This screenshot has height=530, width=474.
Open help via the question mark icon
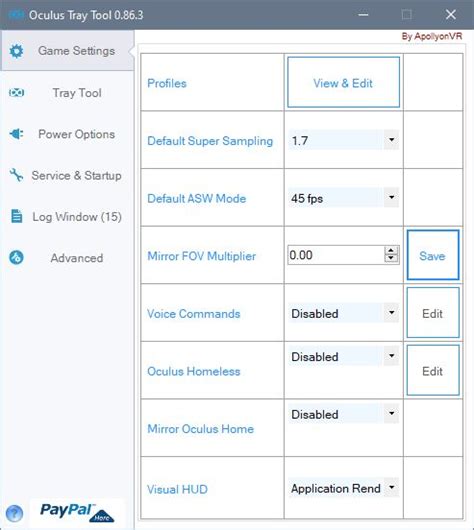tap(14, 514)
